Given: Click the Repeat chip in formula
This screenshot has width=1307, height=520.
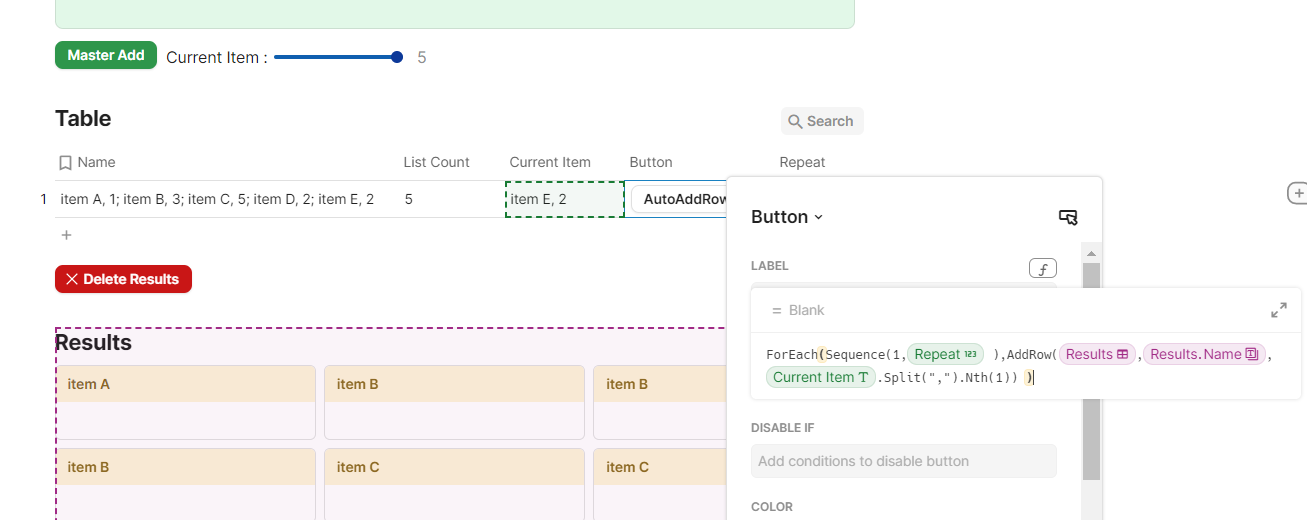Looking at the screenshot, I should 945,354.
